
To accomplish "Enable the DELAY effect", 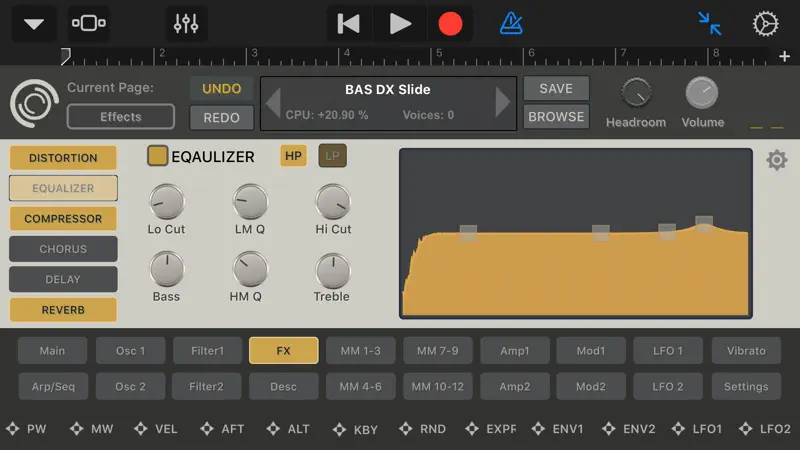I will [63, 280].
